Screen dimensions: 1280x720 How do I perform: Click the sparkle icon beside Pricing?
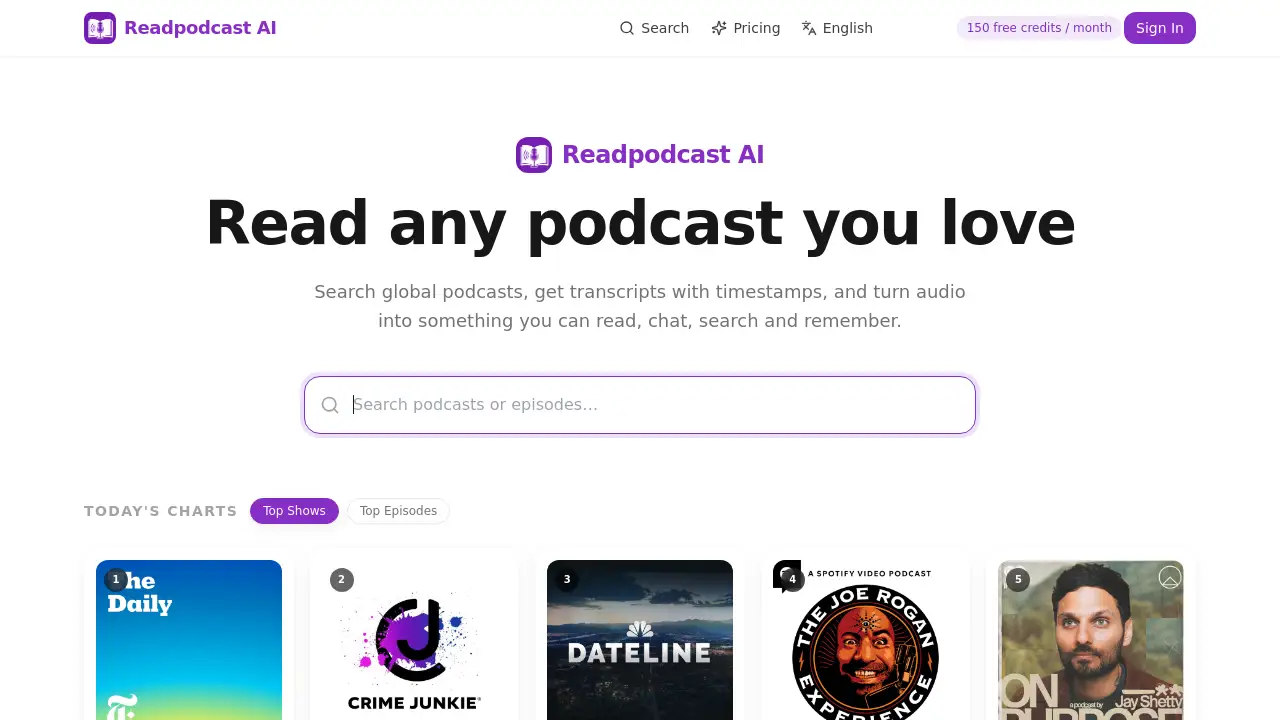click(719, 28)
